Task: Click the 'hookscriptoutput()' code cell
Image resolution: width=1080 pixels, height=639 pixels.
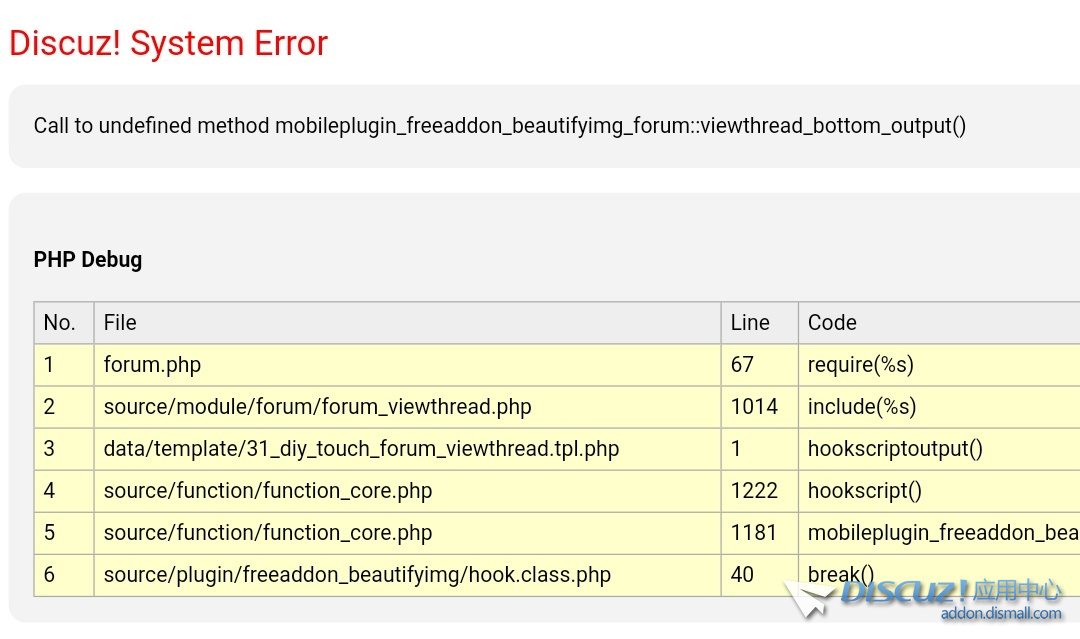Action: click(939, 449)
